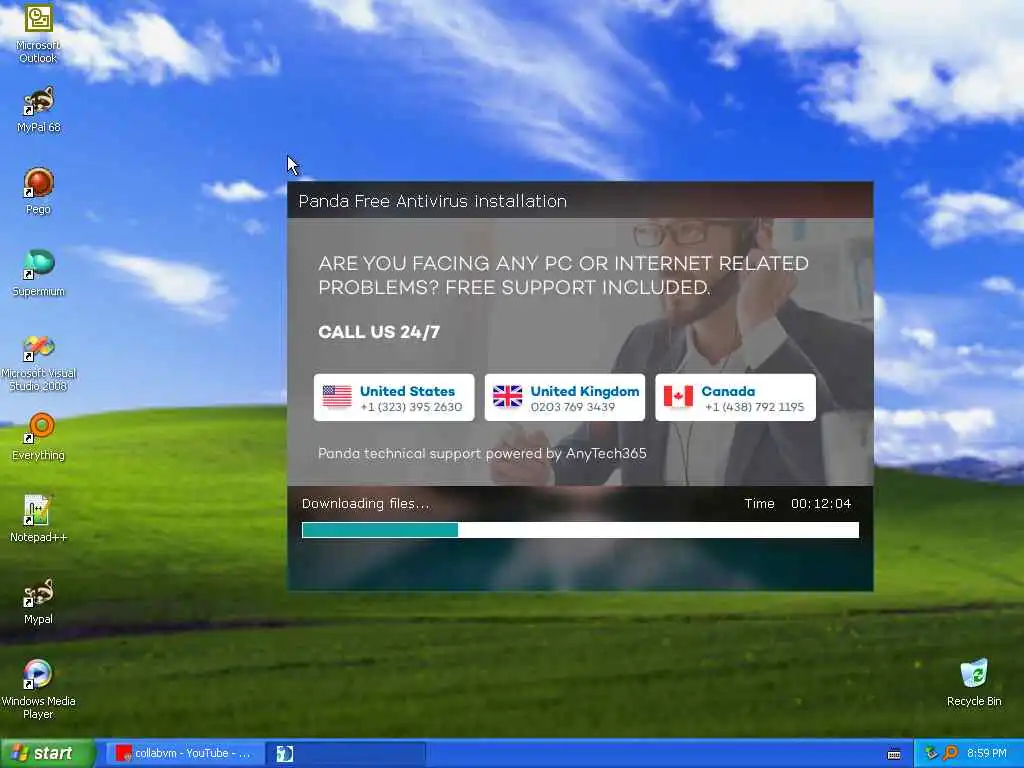Switch to collabvm - YouTube taskbar window
Image resolution: width=1024 pixels, height=768 pixels.
(x=185, y=754)
